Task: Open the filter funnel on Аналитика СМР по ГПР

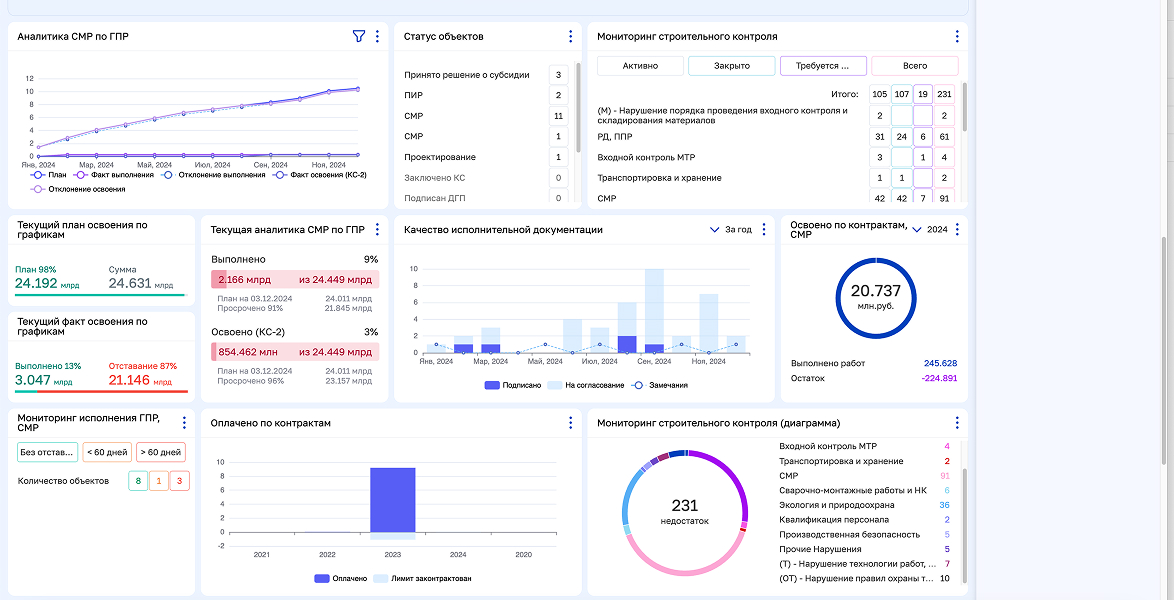Action: click(x=357, y=36)
